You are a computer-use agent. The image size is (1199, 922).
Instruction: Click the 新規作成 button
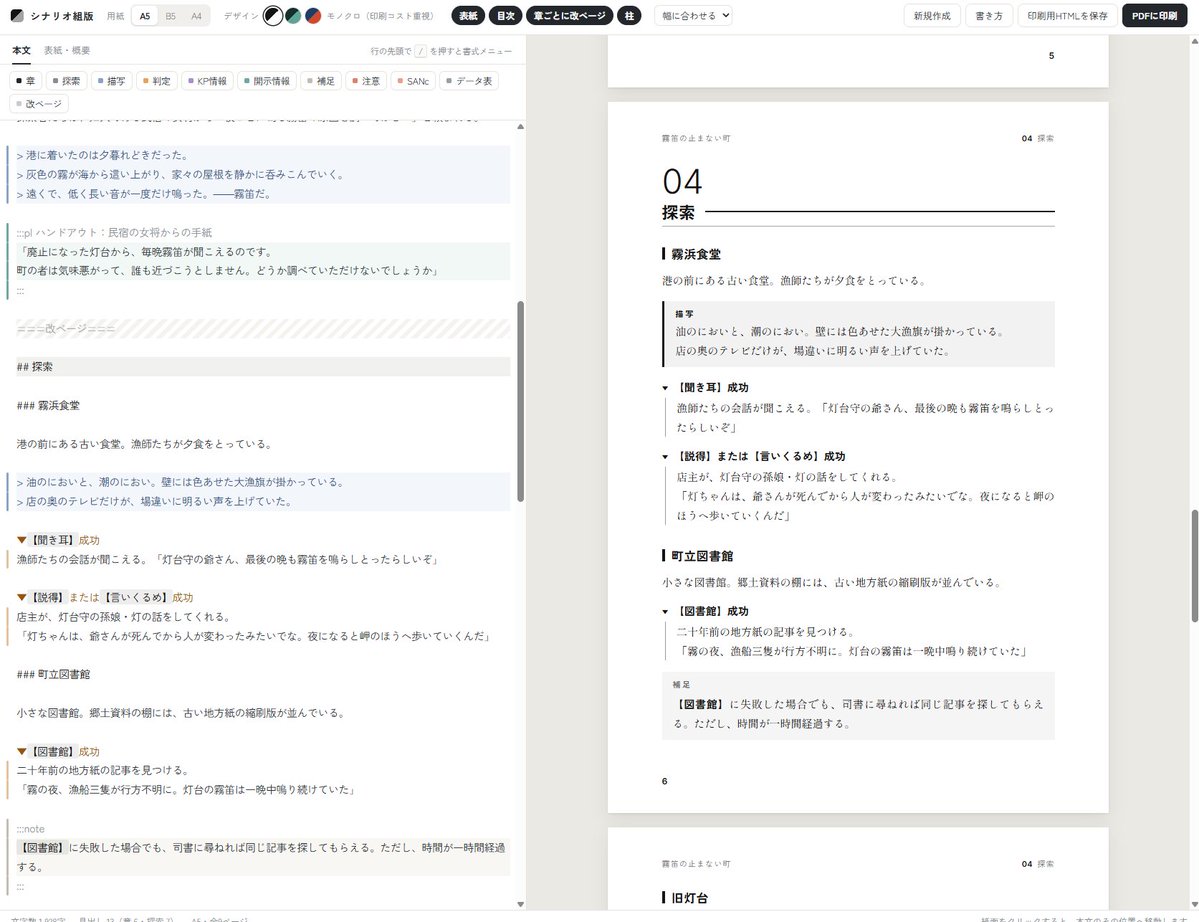932,15
